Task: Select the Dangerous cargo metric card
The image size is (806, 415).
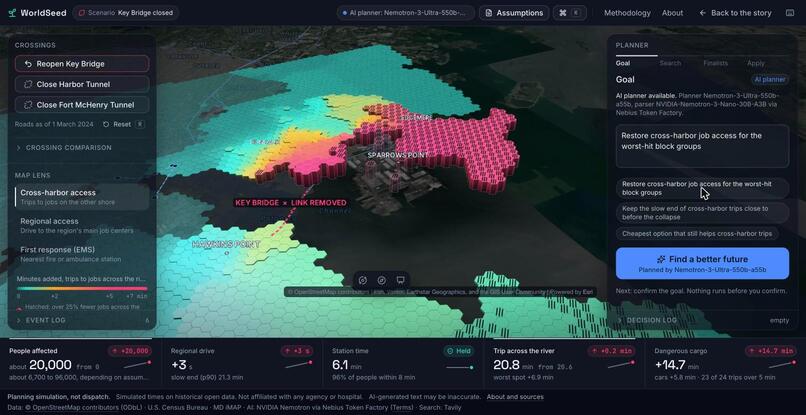Action: pos(725,364)
